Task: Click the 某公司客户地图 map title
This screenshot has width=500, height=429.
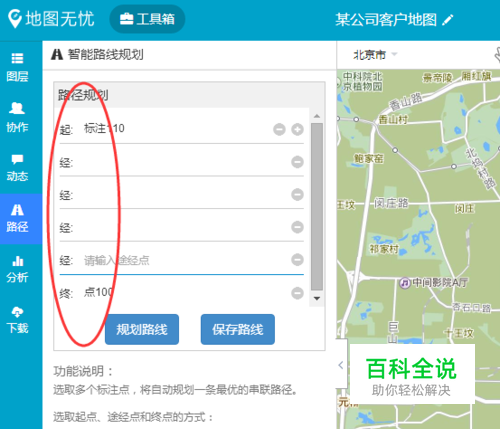Action: tap(386, 20)
